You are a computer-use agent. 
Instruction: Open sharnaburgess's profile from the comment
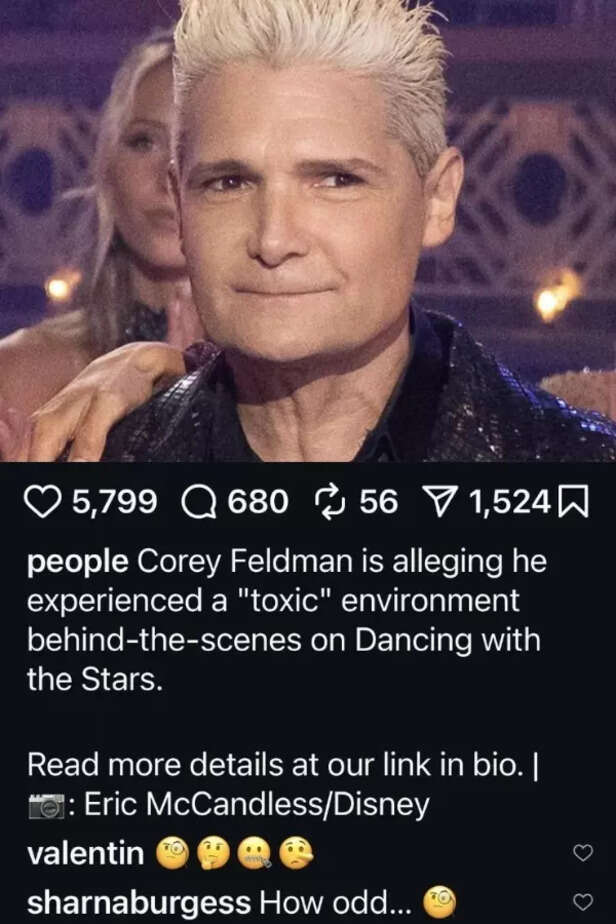pos(139,902)
